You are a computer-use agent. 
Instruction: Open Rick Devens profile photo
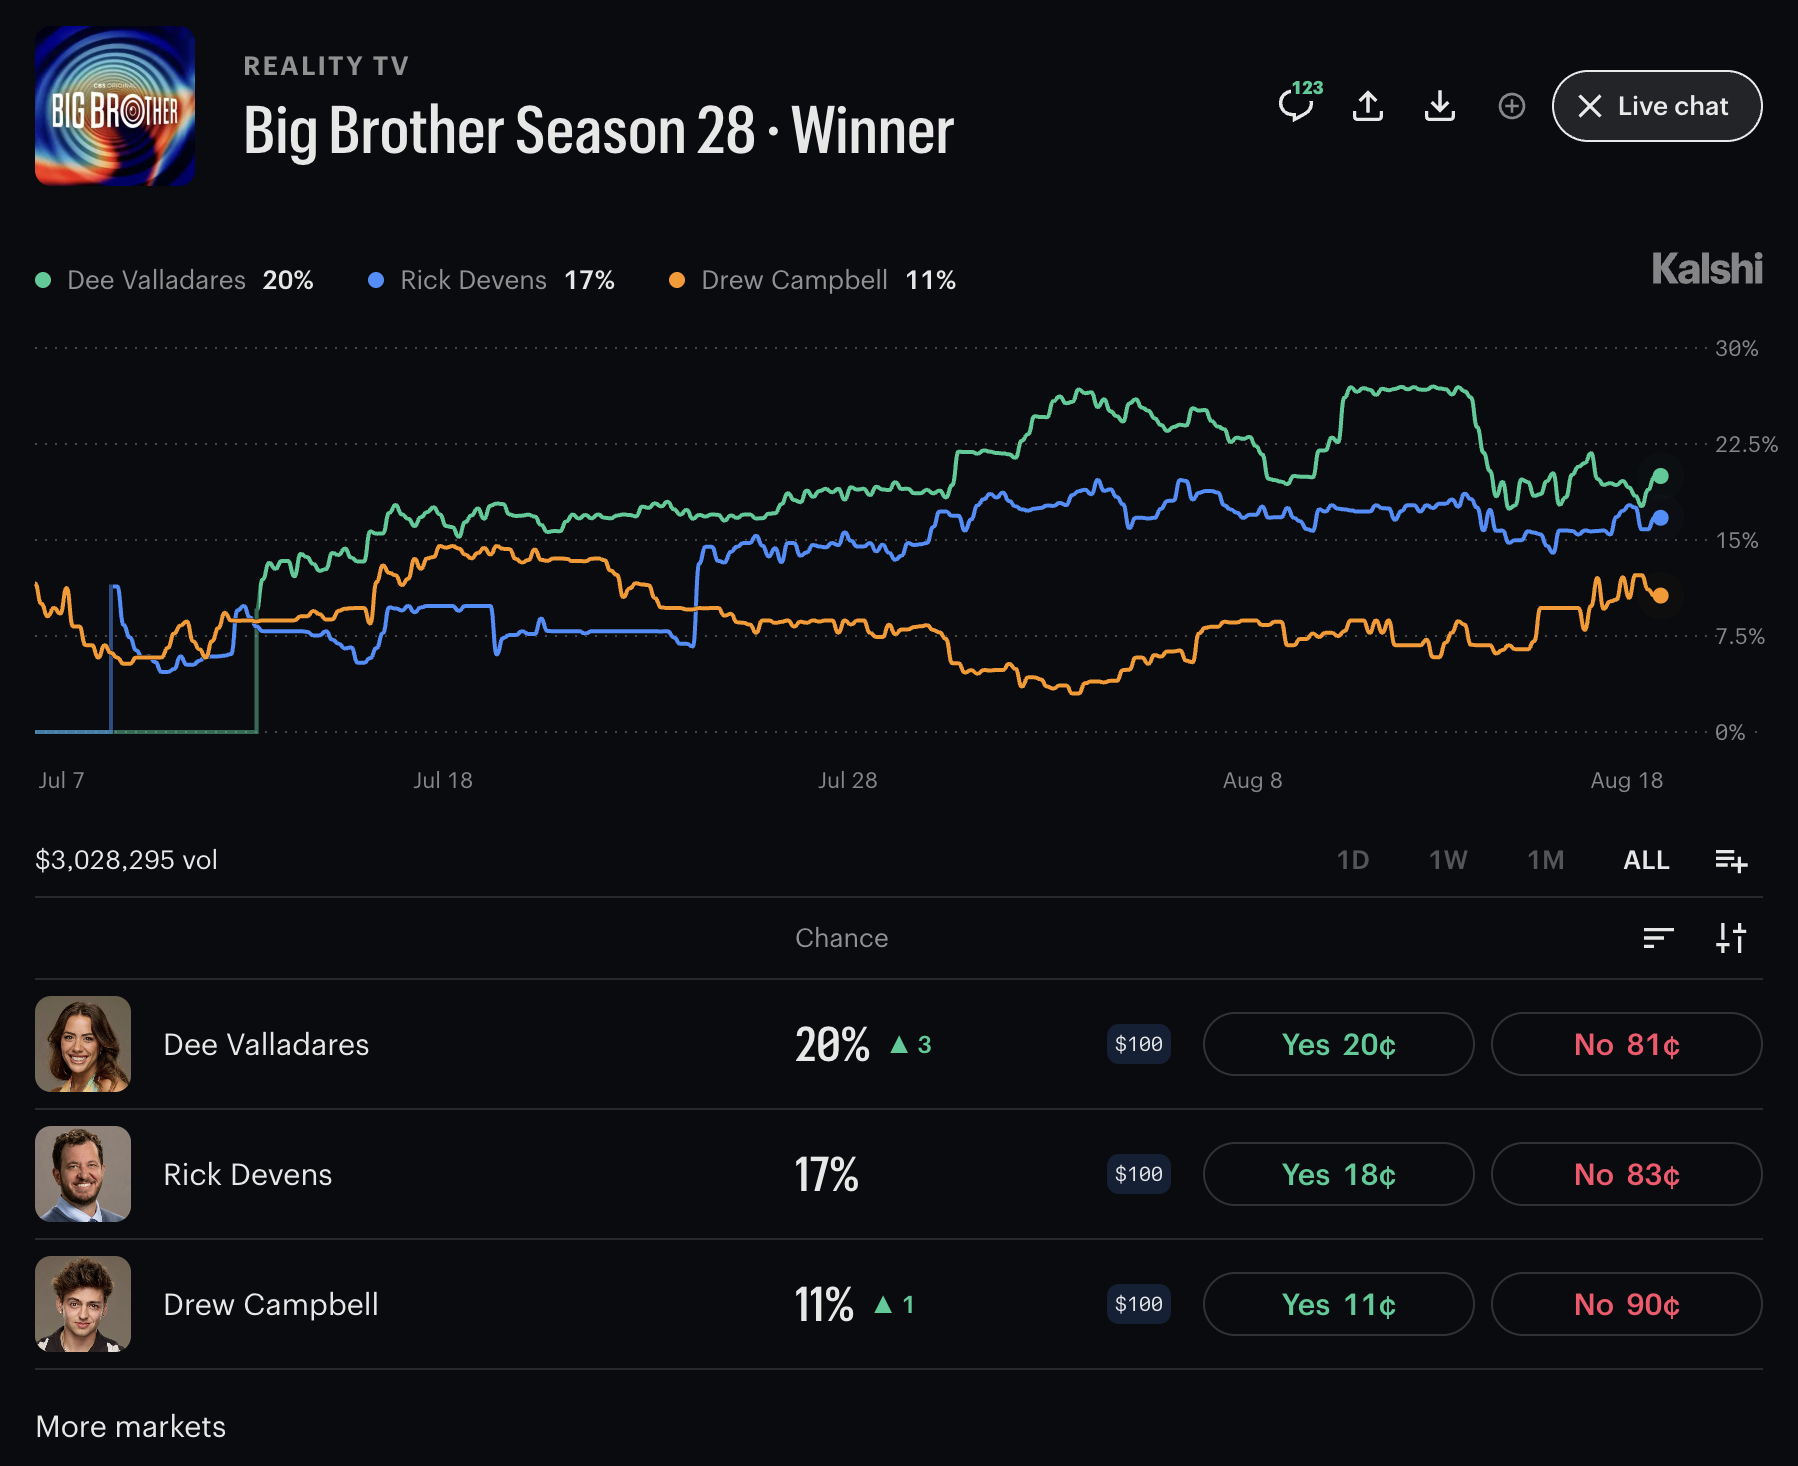[83, 1174]
